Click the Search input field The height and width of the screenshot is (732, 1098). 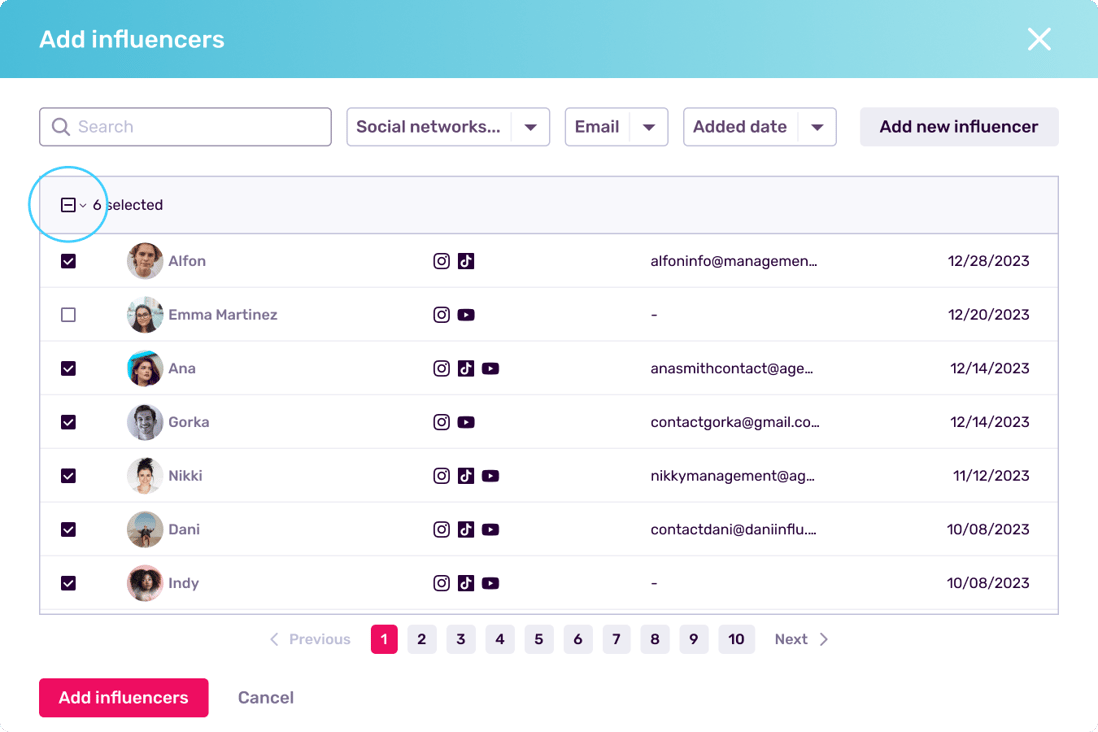tap(186, 127)
